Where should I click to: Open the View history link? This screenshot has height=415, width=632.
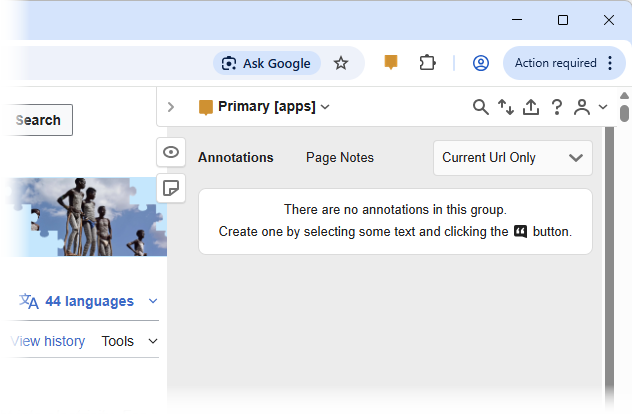pyautogui.click(x=47, y=341)
